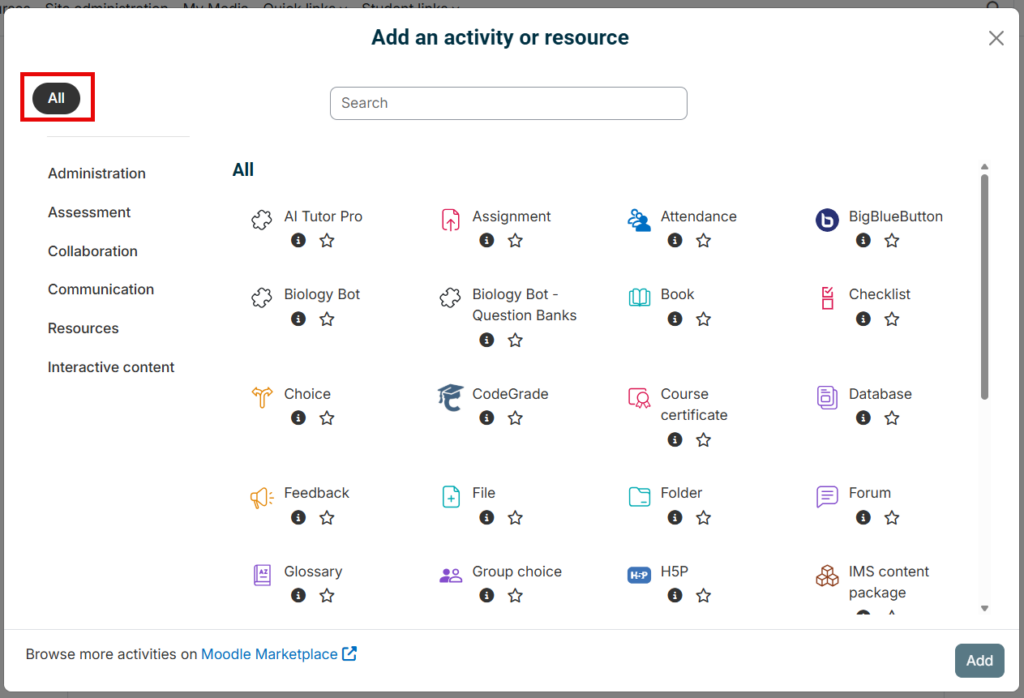
Task: Star the Folder resource
Action: click(x=703, y=517)
